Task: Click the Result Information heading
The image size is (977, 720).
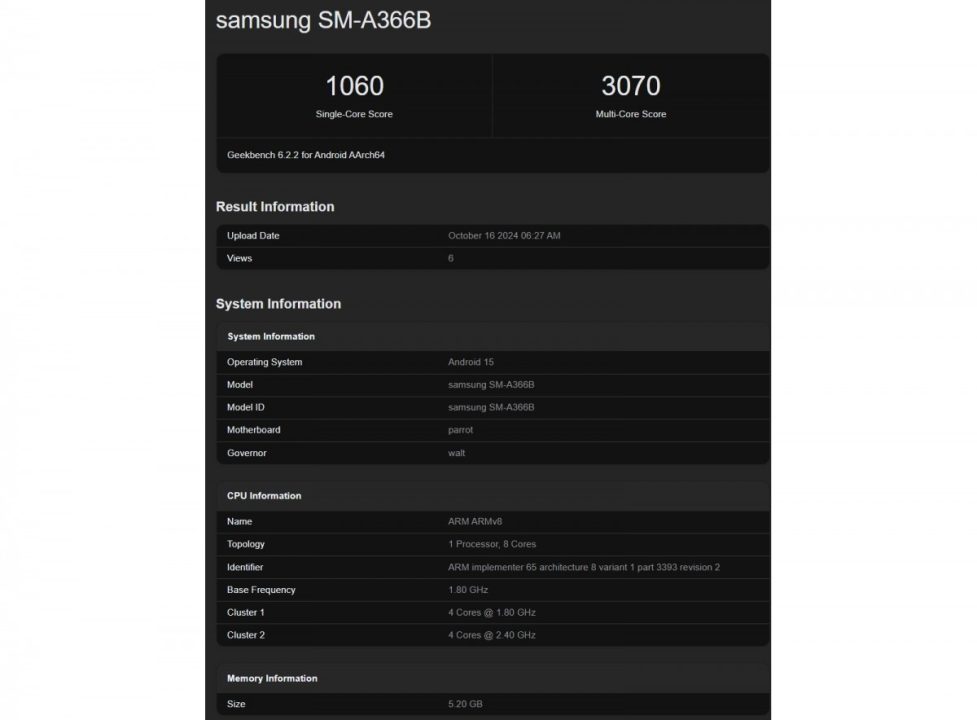Action: (x=274, y=206)
